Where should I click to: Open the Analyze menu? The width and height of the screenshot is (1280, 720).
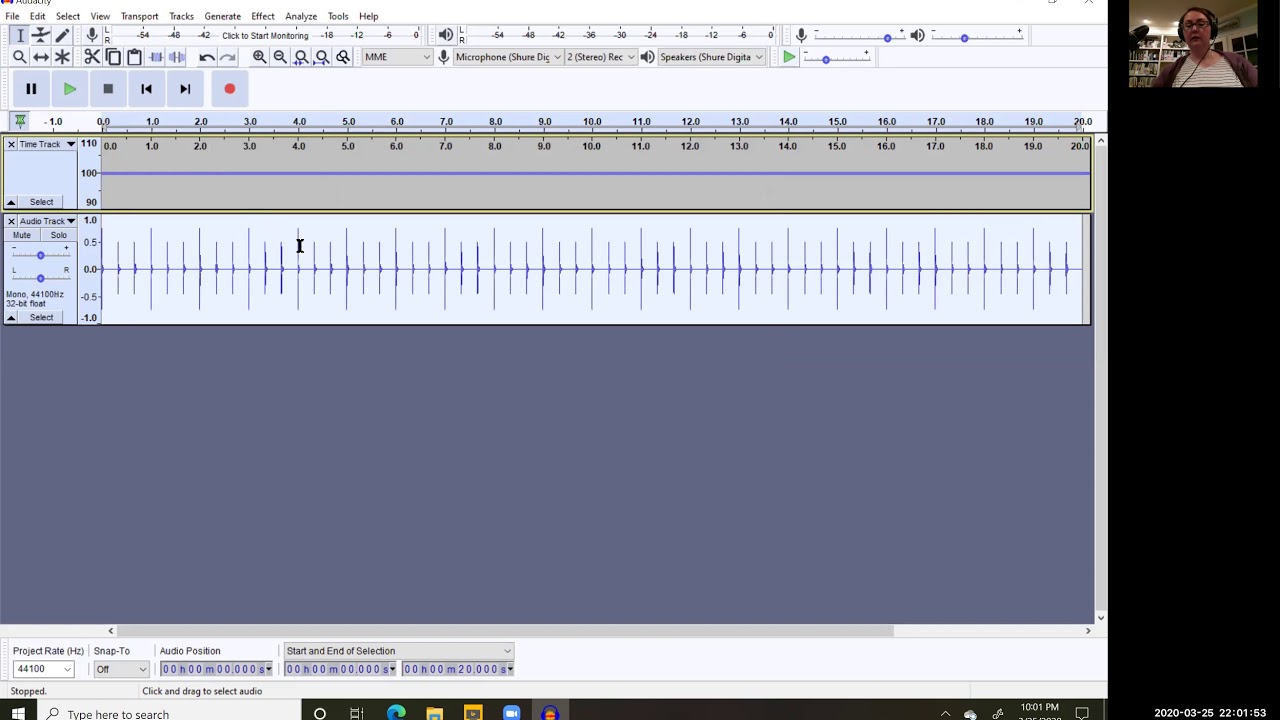point(301,16)
